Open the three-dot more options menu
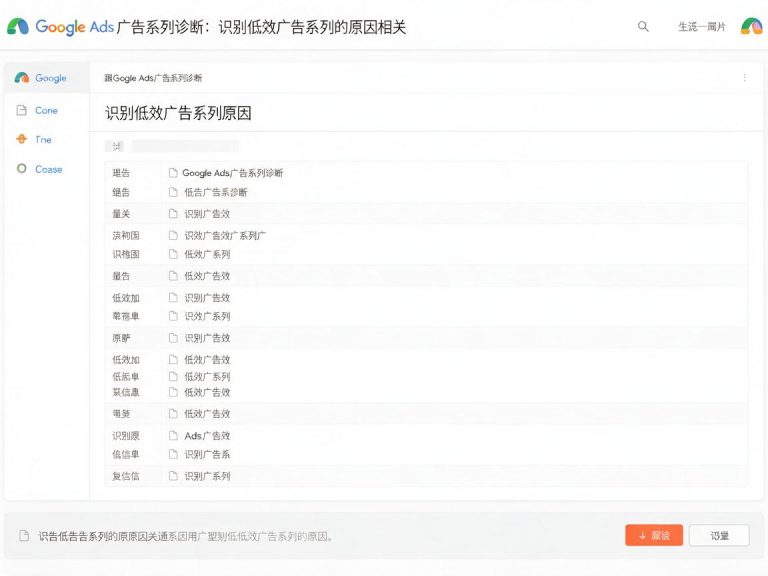 pos(744,78)
